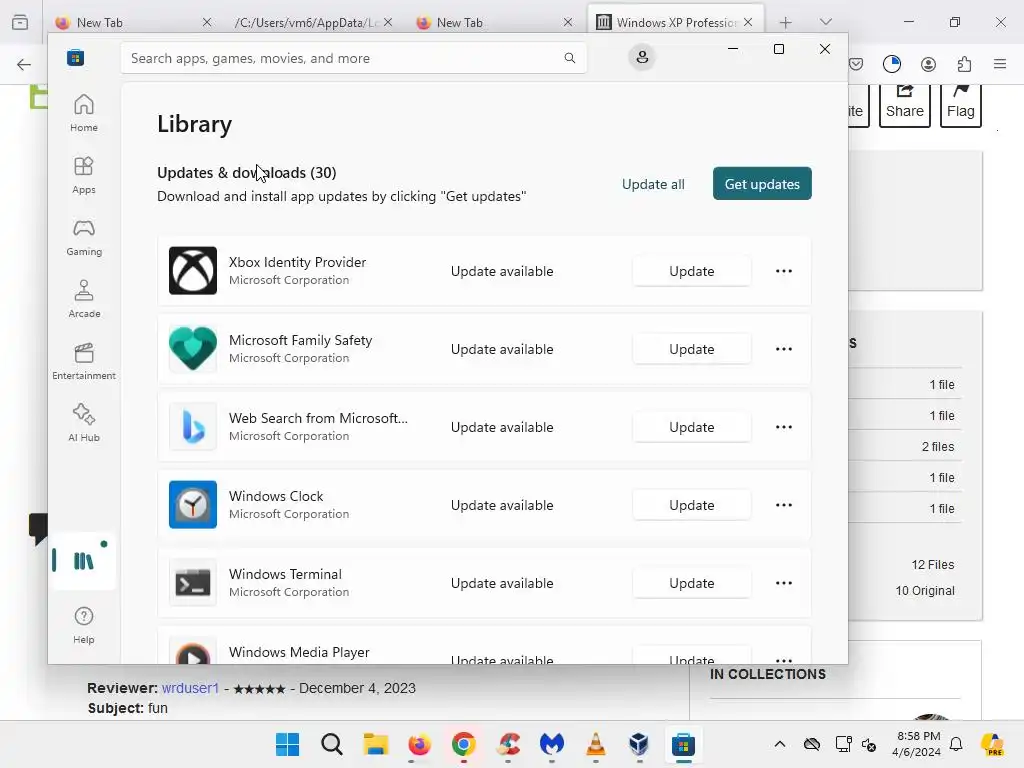The height and width of the screenshot is (768, 1024).
Task: Click the Updates & downloads (30) heading
Action: click(247, 172)
